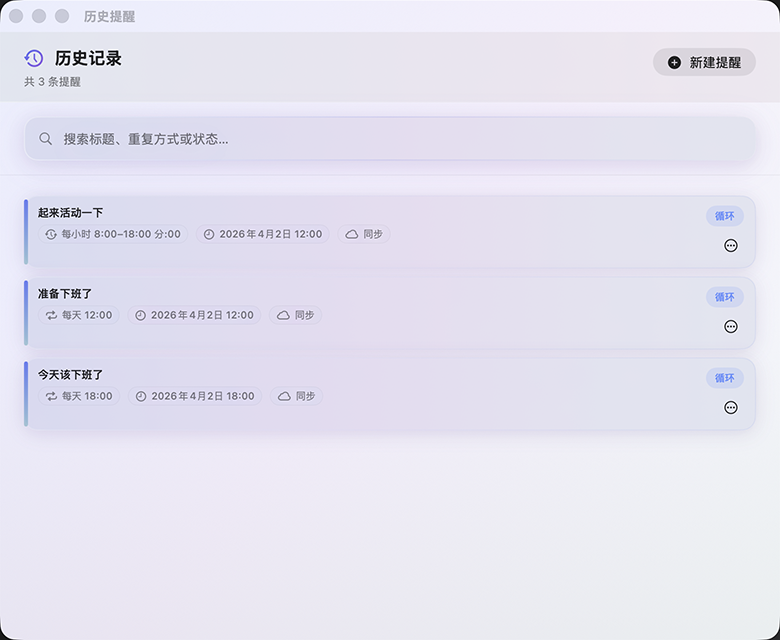
Task: Click the history clock icon beside 历史记录
Action: point(34,59)
